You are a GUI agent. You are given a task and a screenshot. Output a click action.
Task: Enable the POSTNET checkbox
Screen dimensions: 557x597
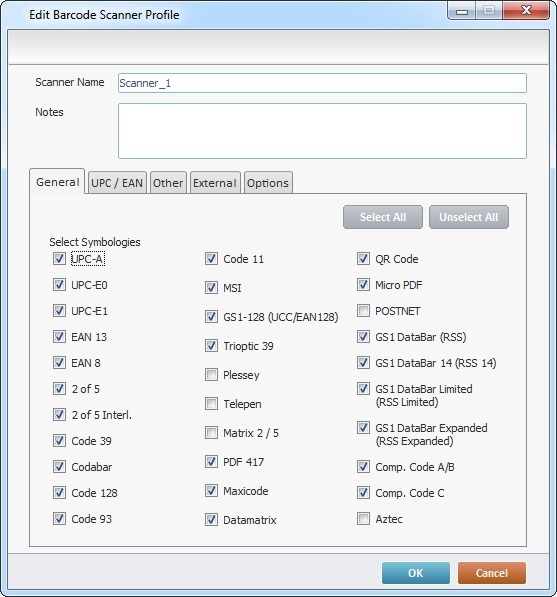coord(363,311)
